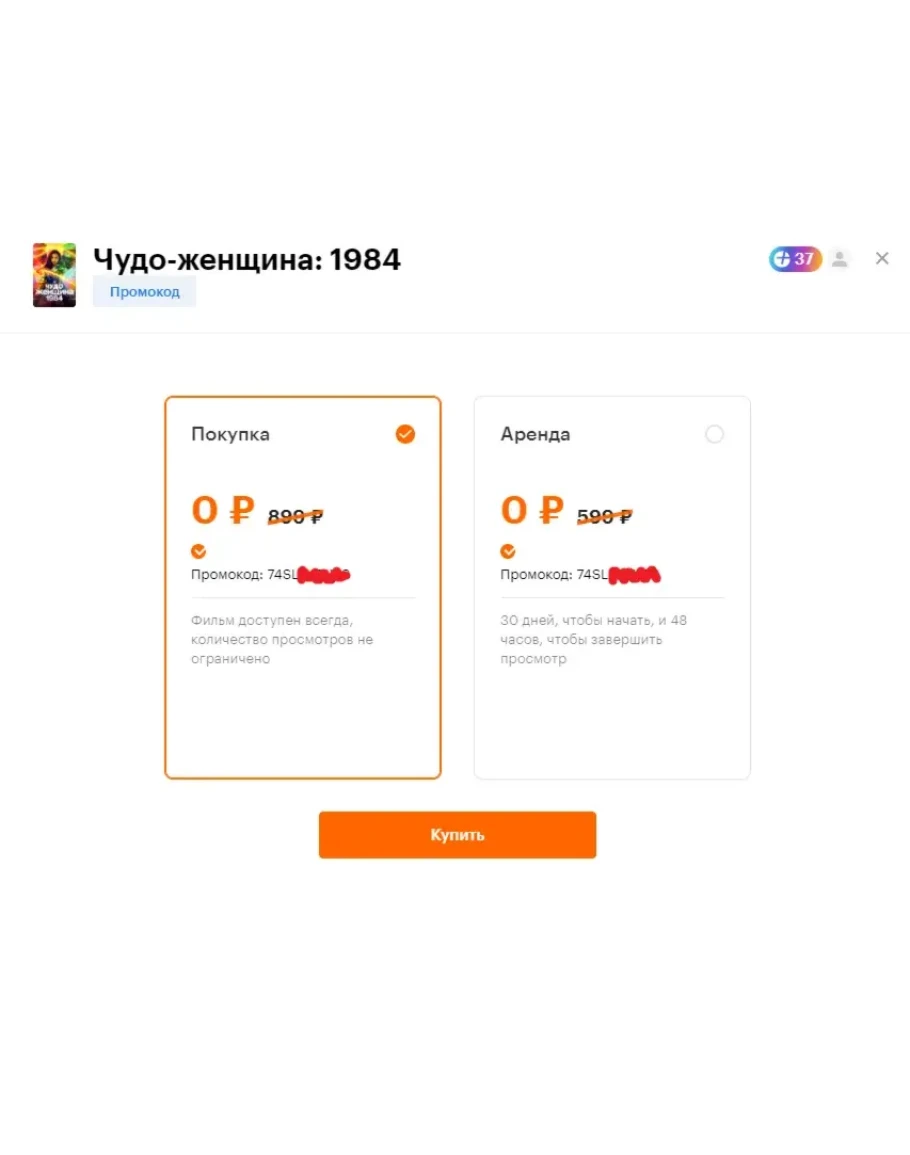Click the Wonder Woman 1984 poster thumbnail
This screenshot has width=910, height=1155.
54,275
